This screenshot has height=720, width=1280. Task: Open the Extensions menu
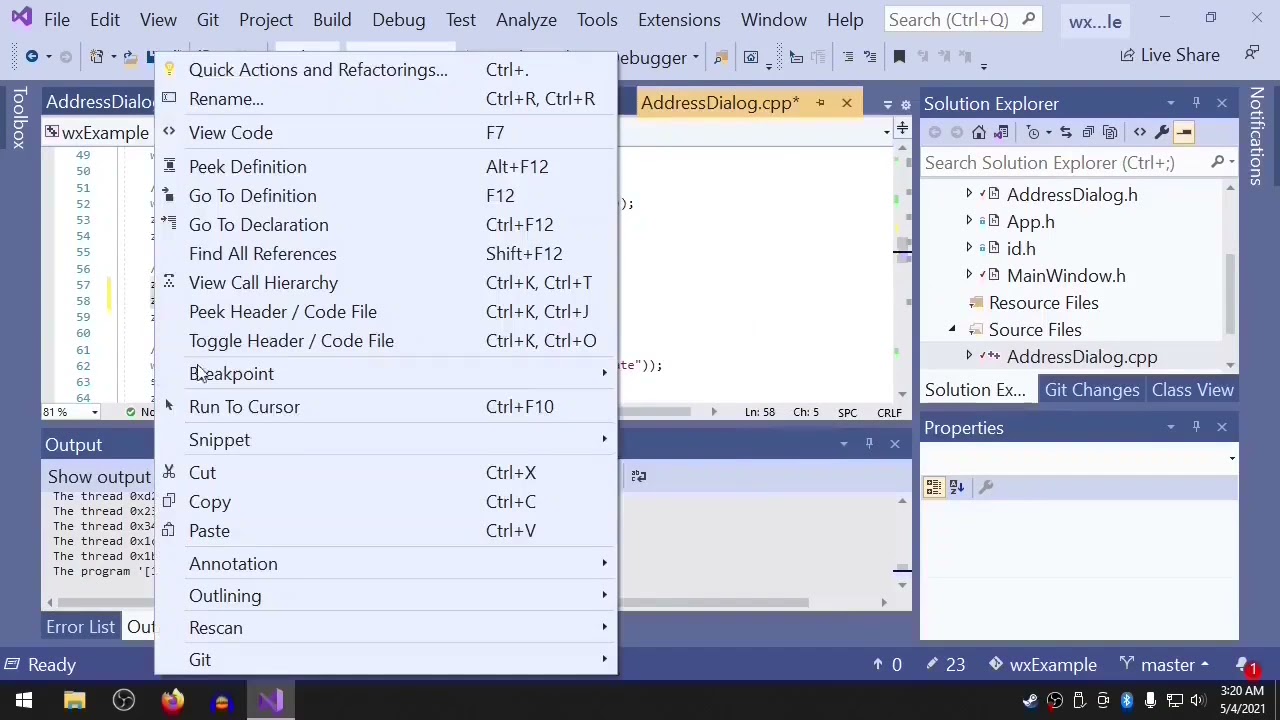point(679,20)
